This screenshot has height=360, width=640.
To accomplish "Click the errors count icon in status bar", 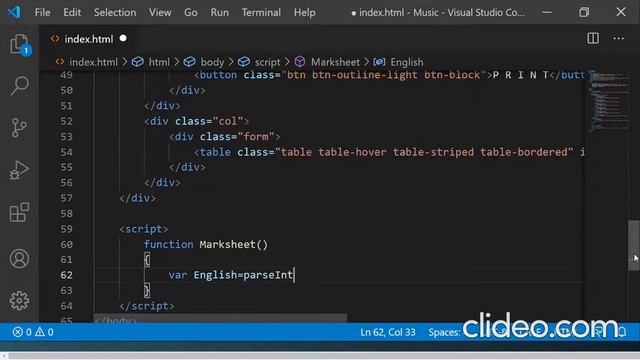I will (22, 332).
